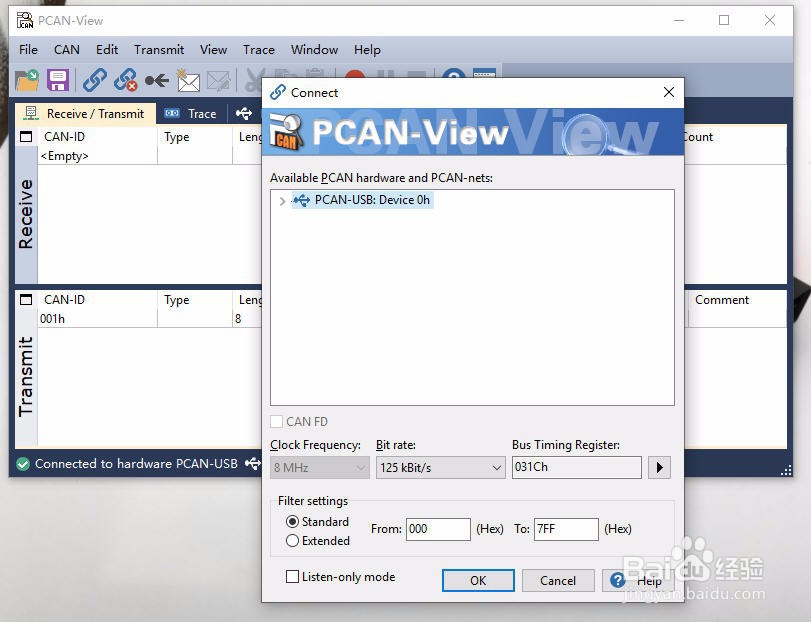
Task: Click the <Empty> row in Receive list
Action: tap(65, 156)
